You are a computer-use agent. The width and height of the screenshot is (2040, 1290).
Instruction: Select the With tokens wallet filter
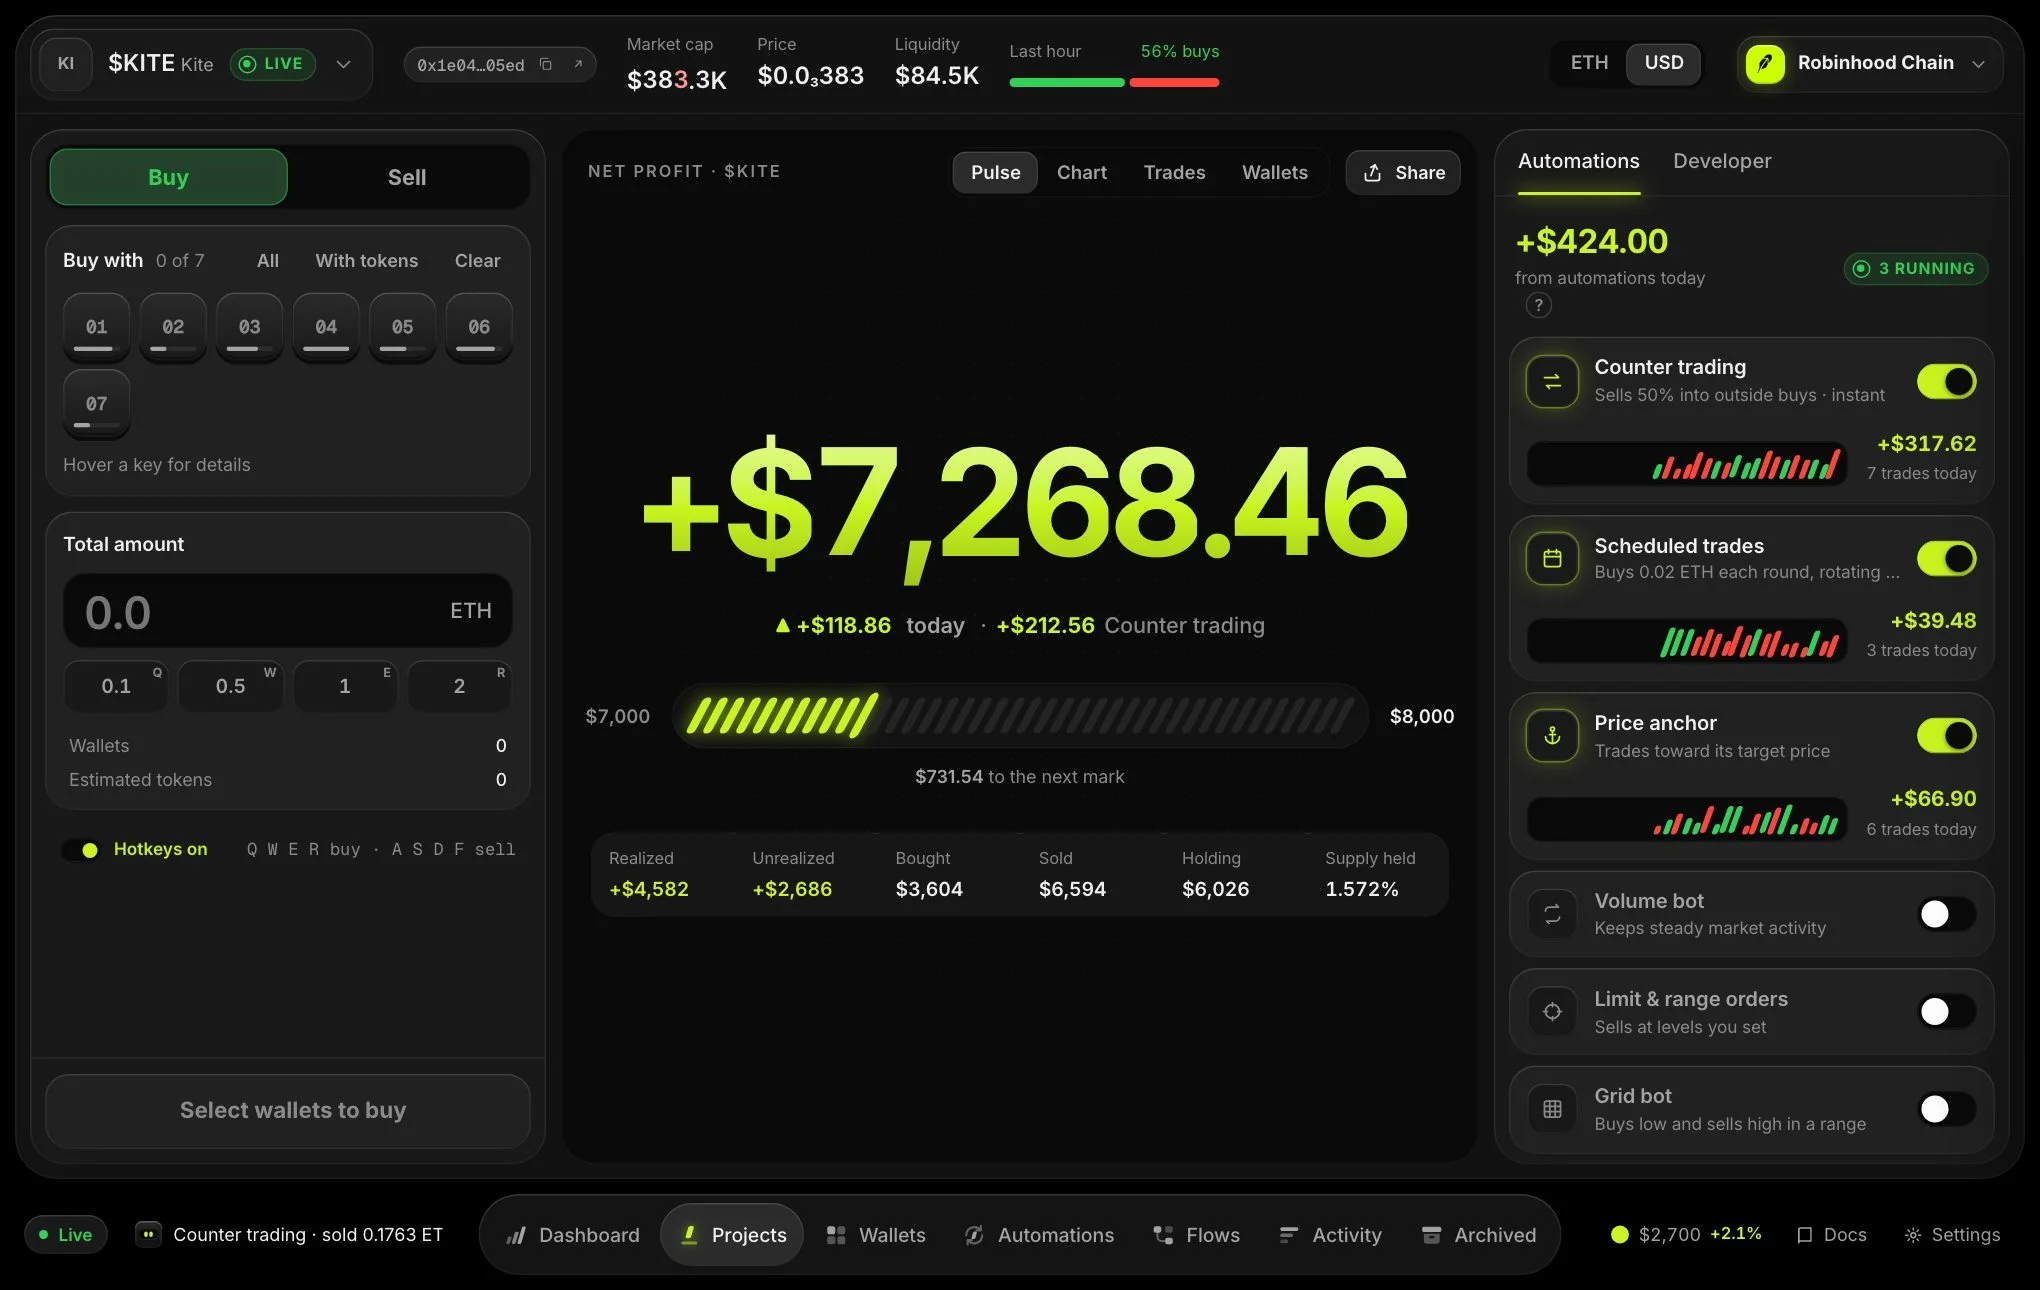[x=366, y=260]
